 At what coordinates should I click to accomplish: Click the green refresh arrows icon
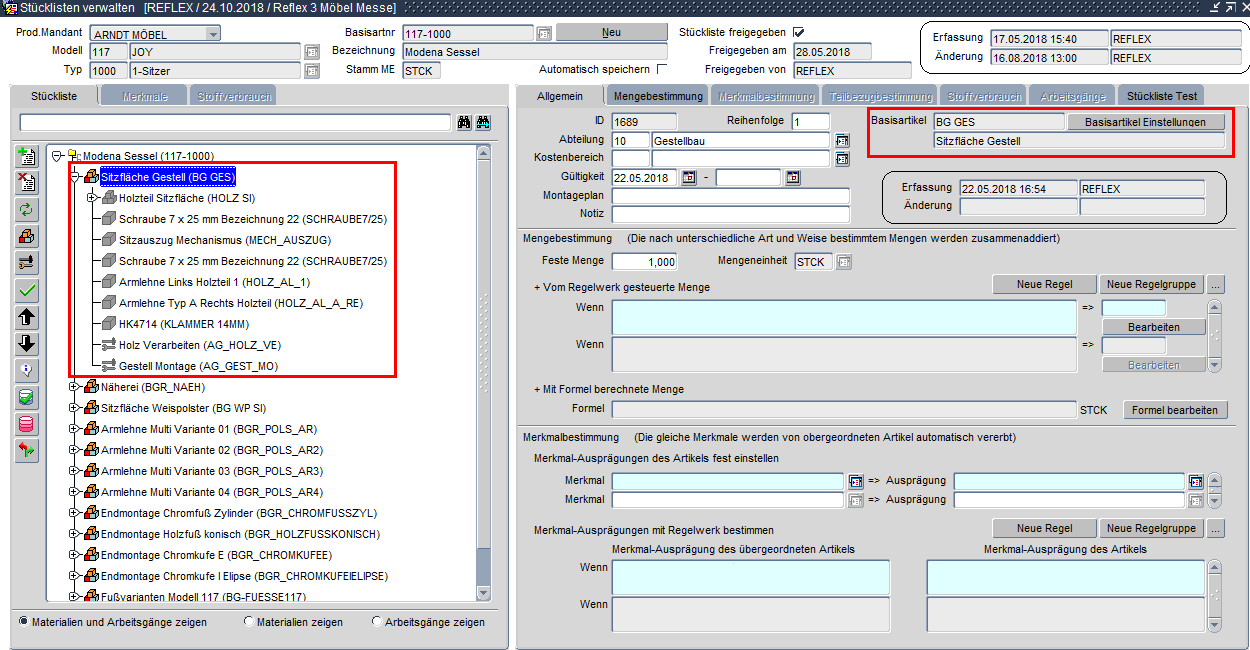coord(28,210)
